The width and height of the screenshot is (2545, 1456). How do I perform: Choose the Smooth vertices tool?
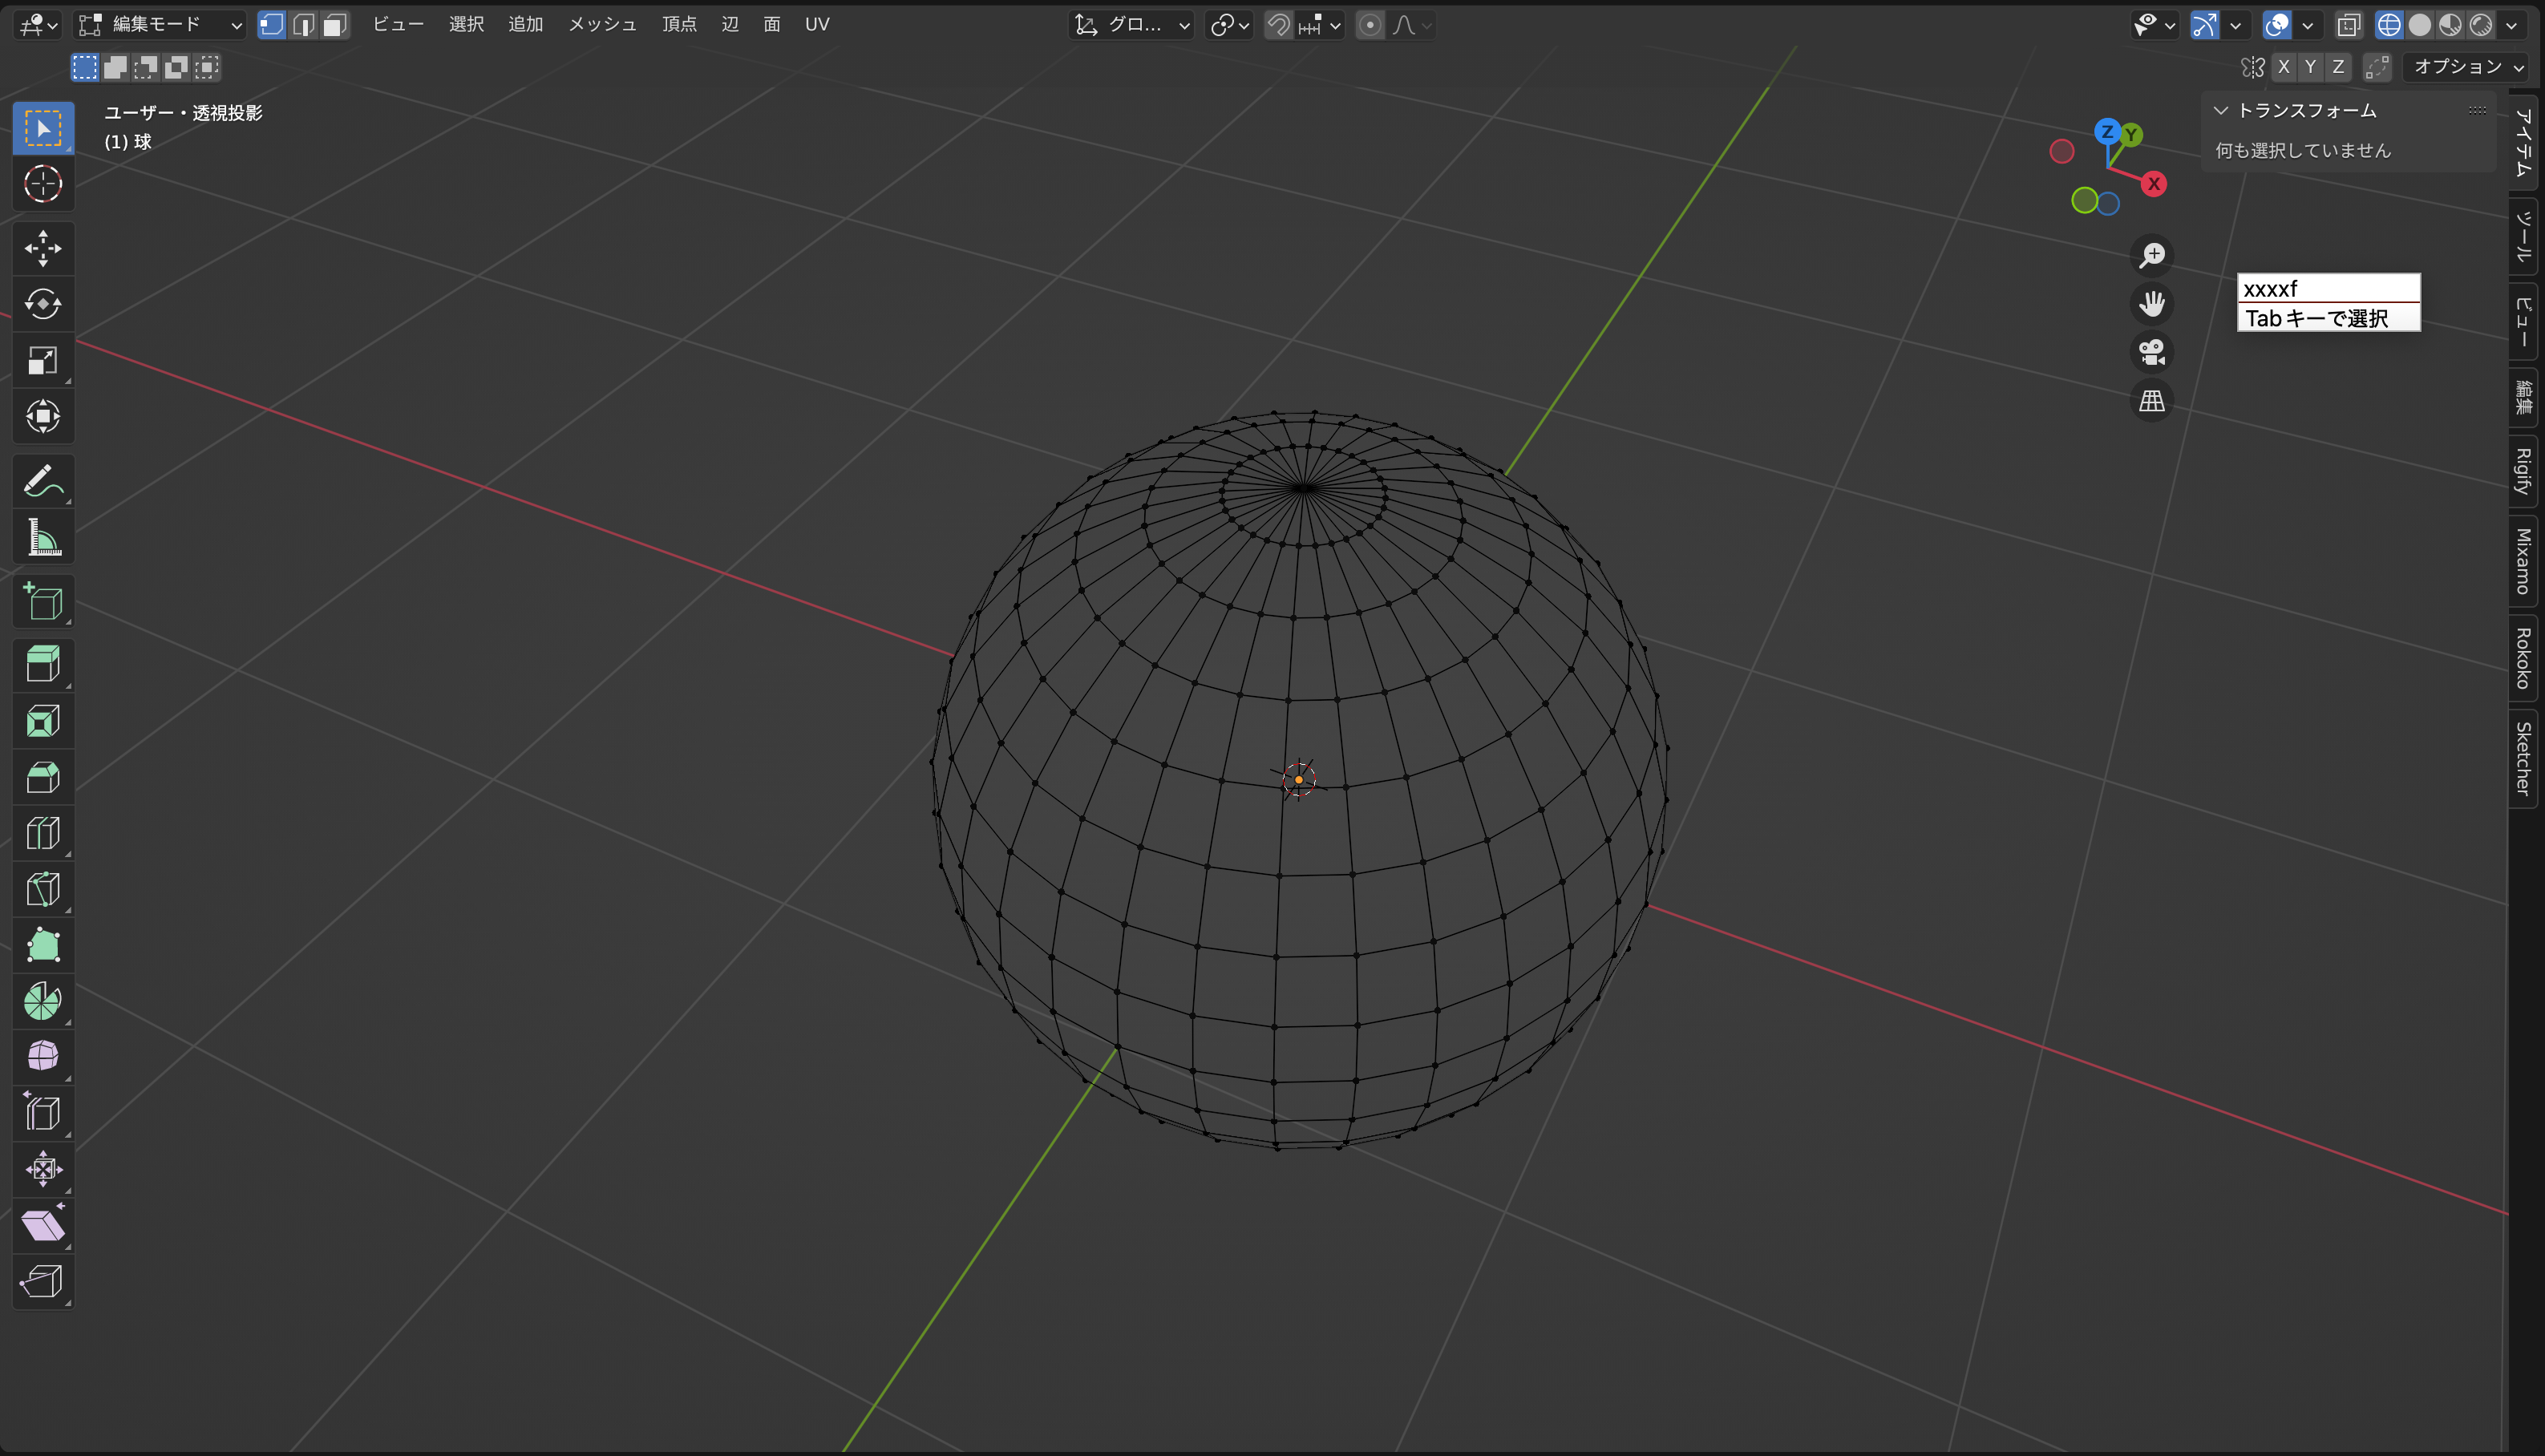[43, 1057]
